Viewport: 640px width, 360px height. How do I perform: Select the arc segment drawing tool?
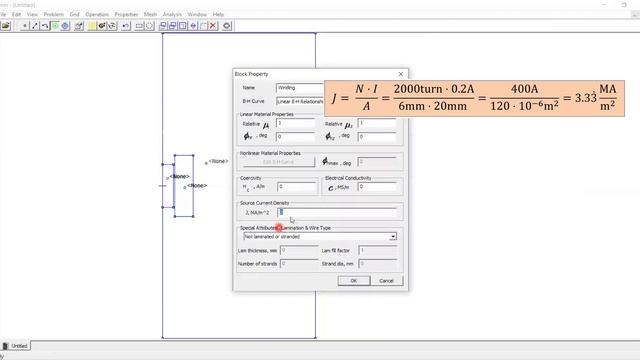point(45,26)
